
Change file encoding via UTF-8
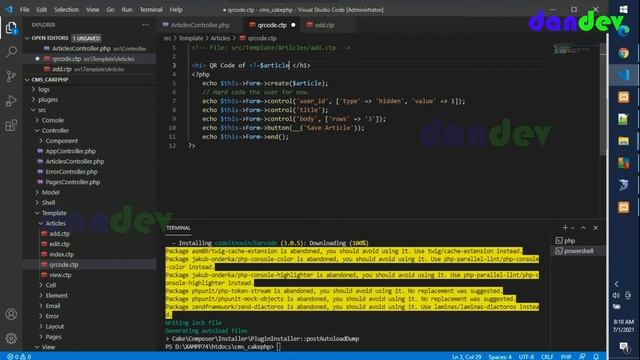point(526,357)
